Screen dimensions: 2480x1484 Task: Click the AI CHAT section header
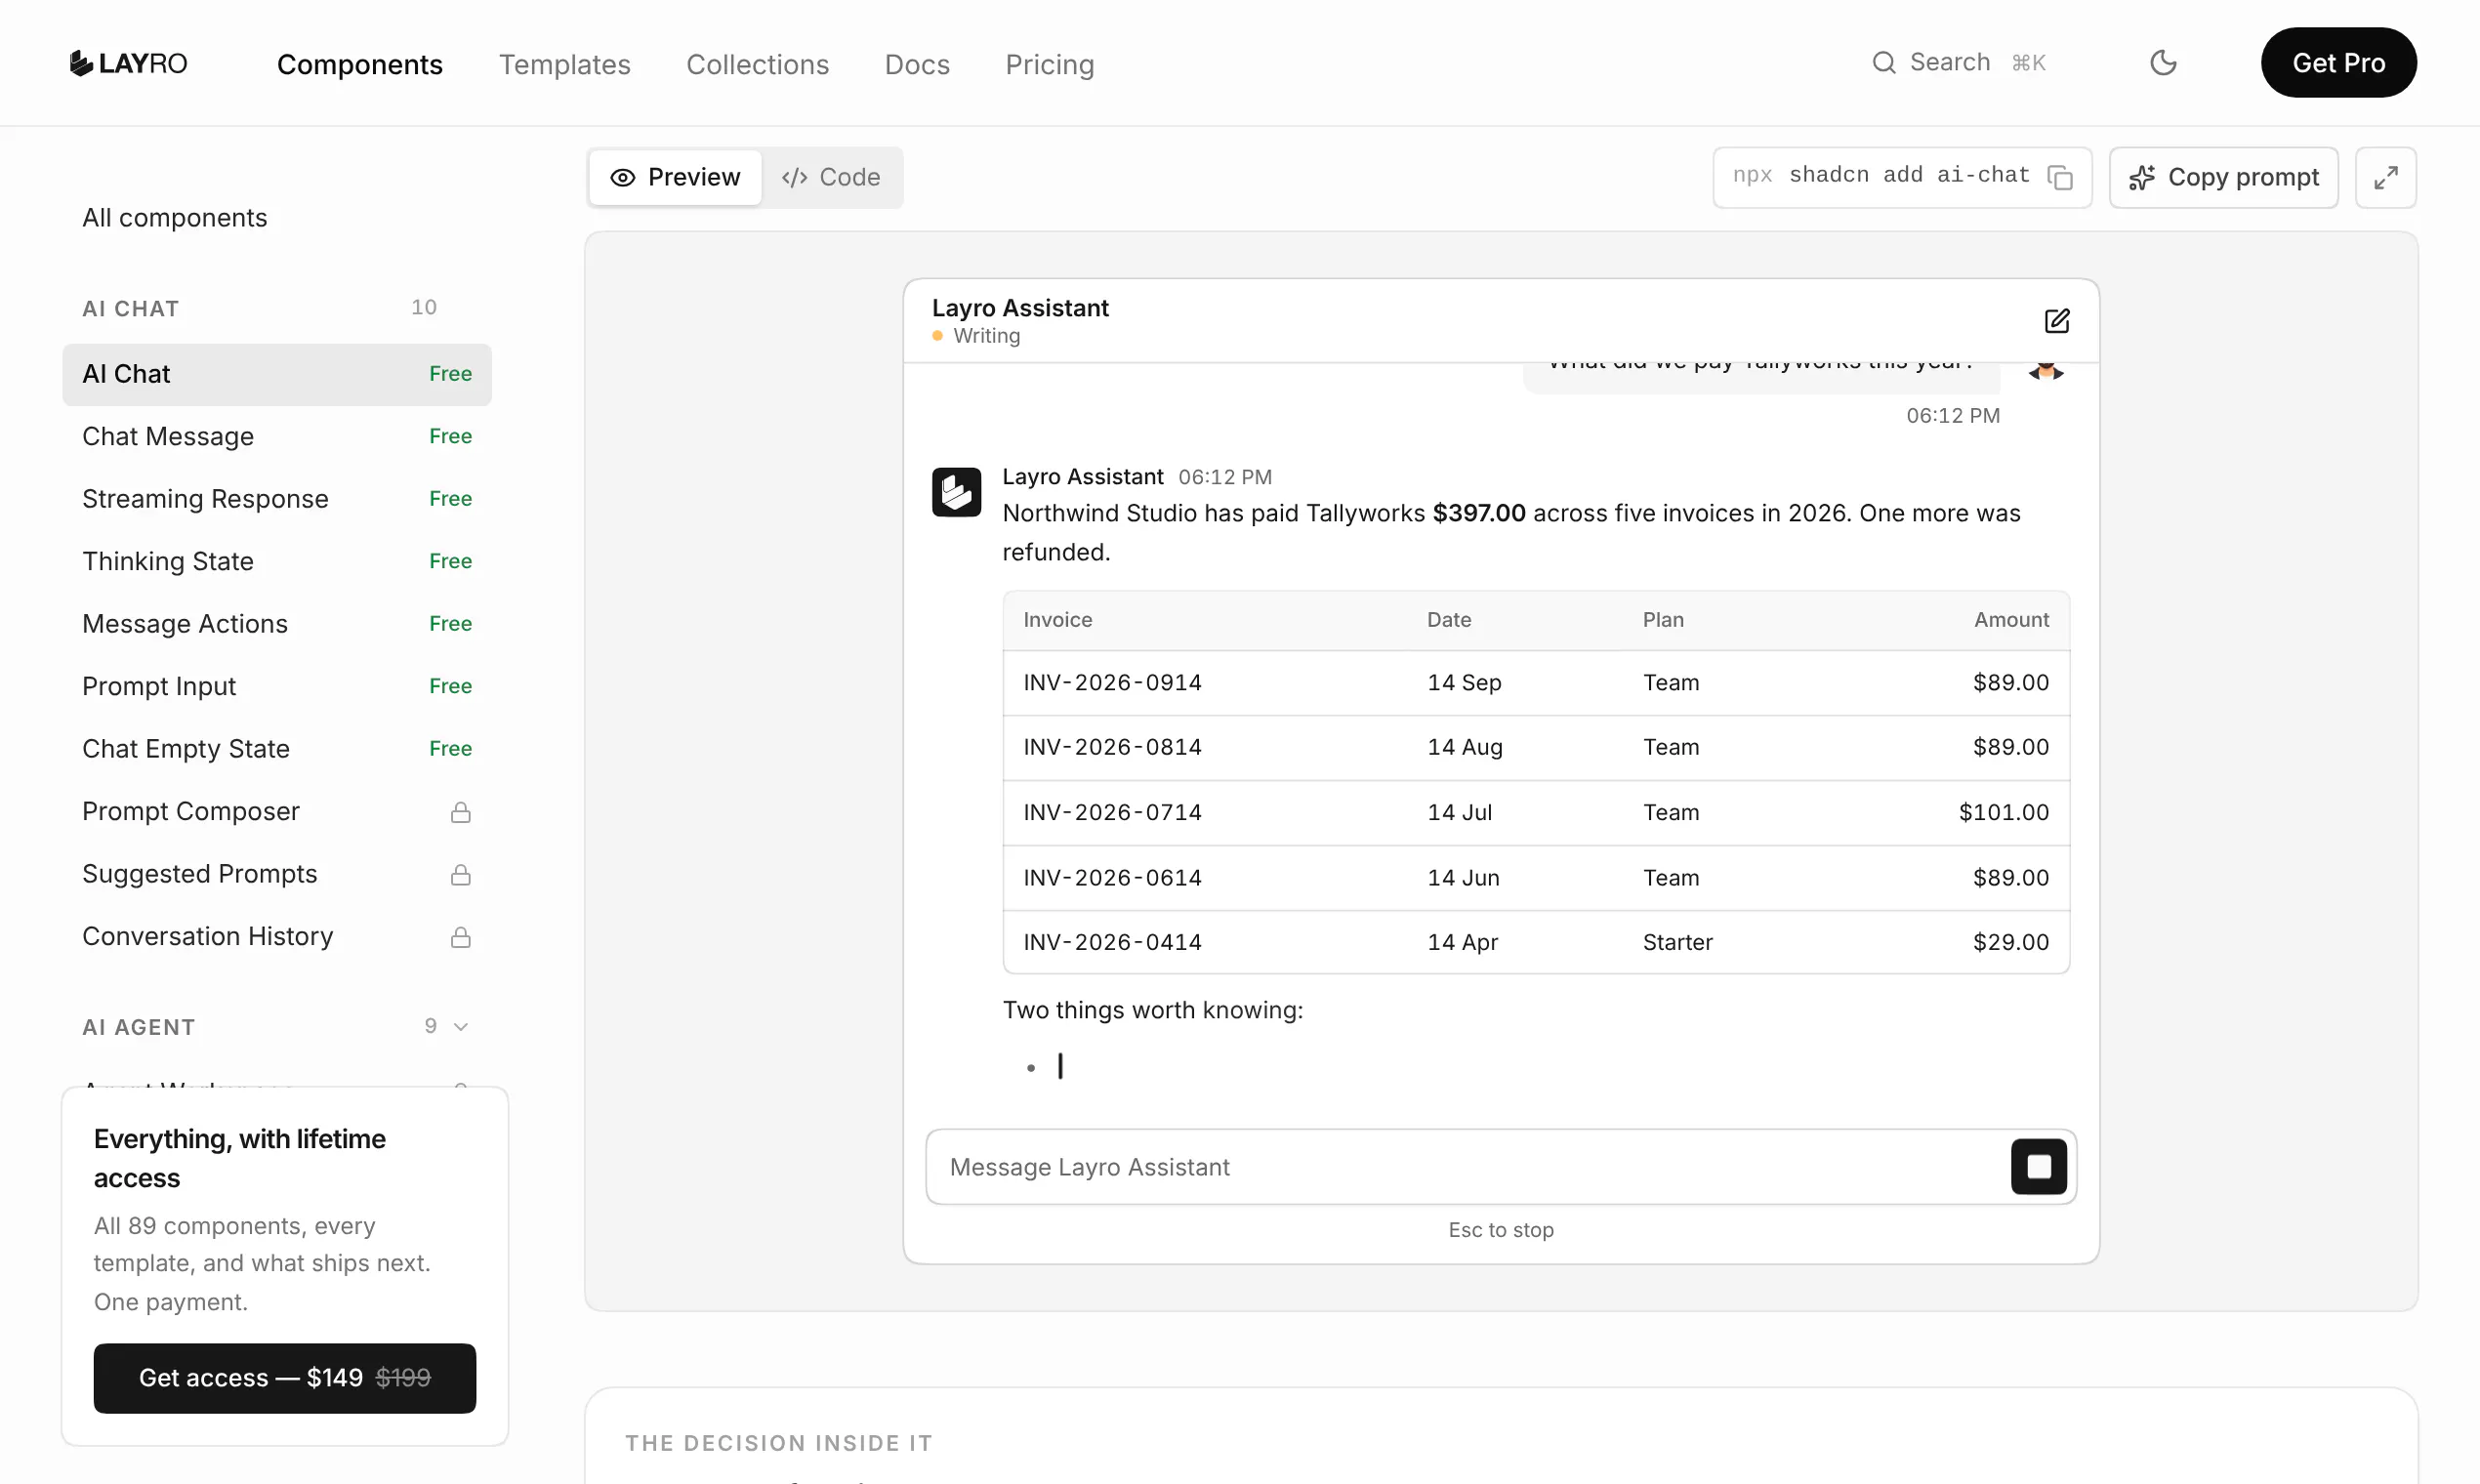[x=131, y=309]
